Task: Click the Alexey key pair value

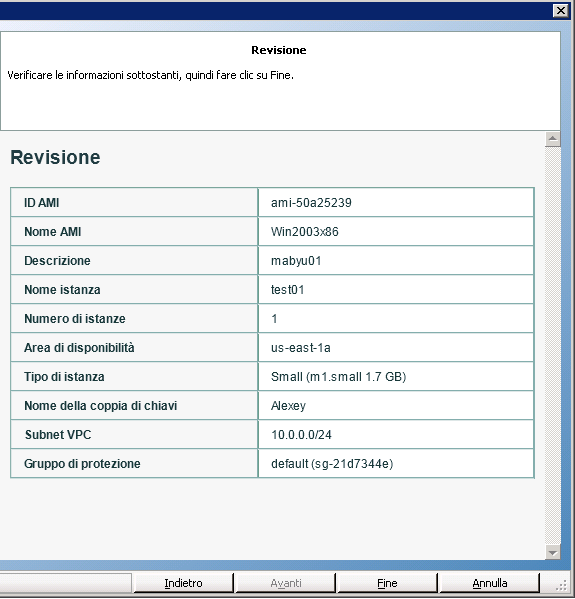Action: click(x=288, y=406)
